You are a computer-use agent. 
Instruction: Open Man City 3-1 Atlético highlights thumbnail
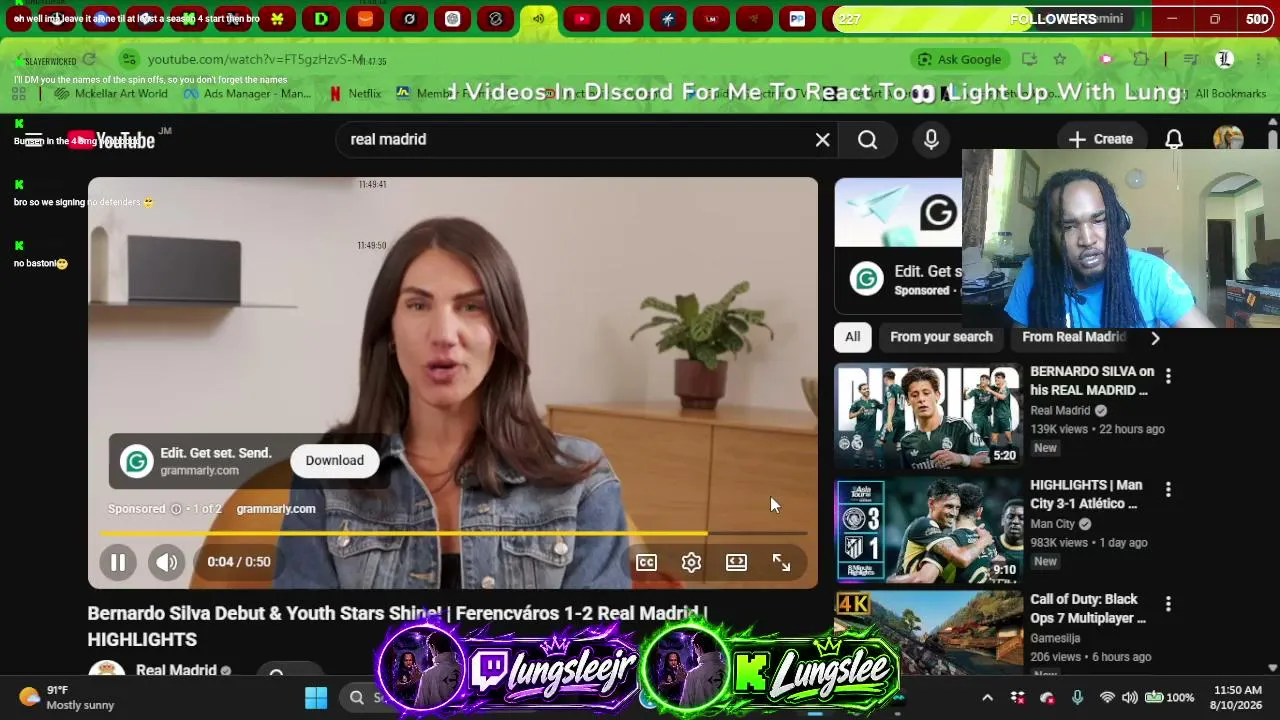[x=929, y=530]
